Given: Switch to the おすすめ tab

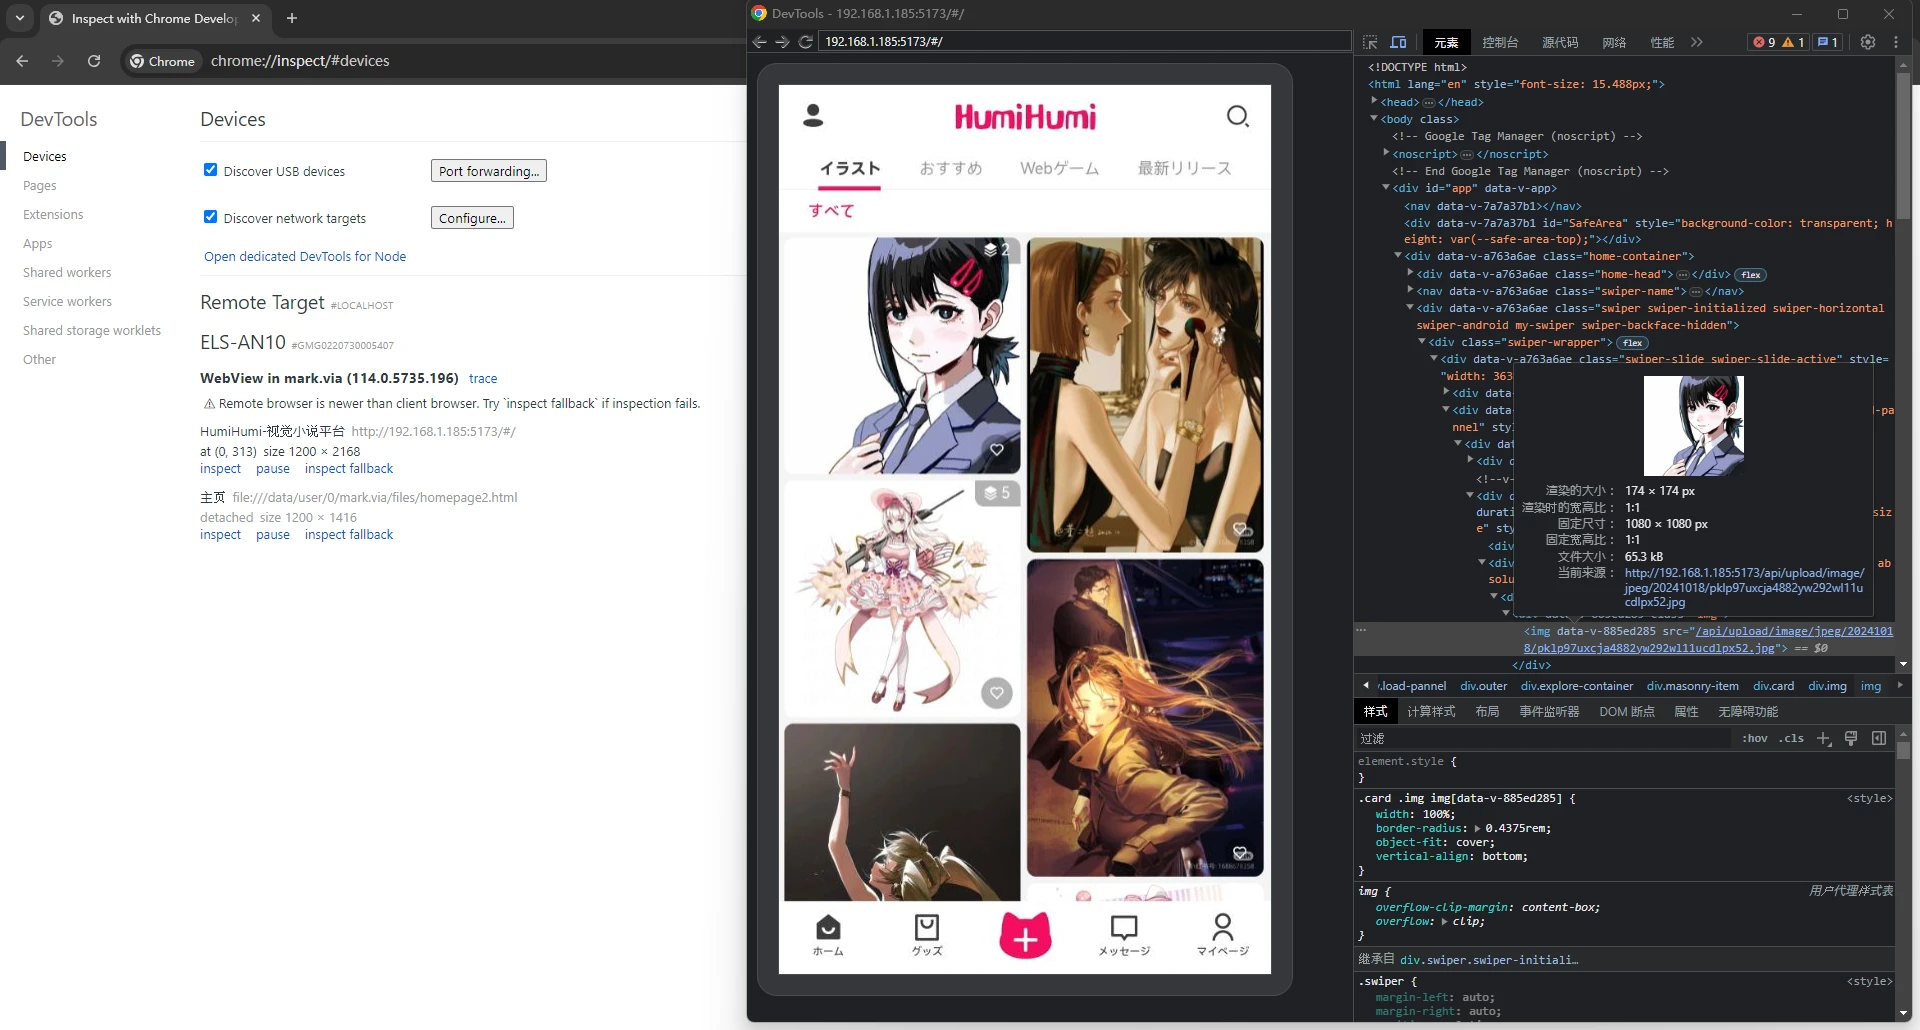Looking at the screenshot, I should point(950,168).
